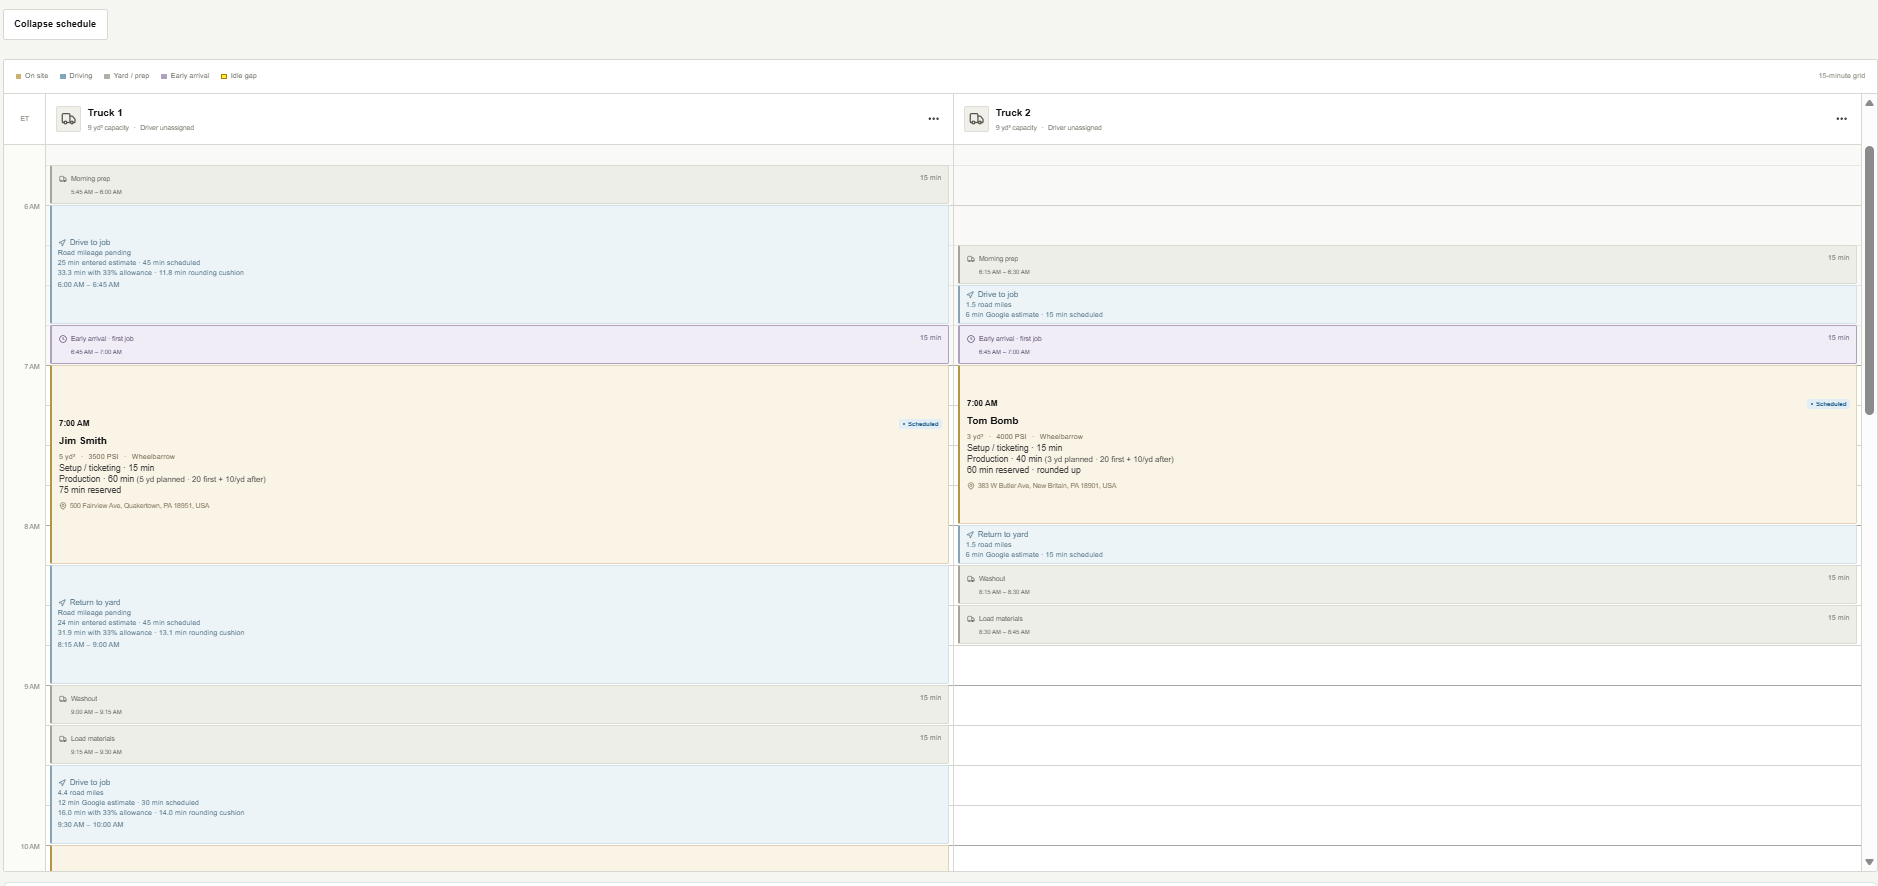Click Scheduled badge on Tom Bomb job
1878x886 pixels.
coord(1828,404)
